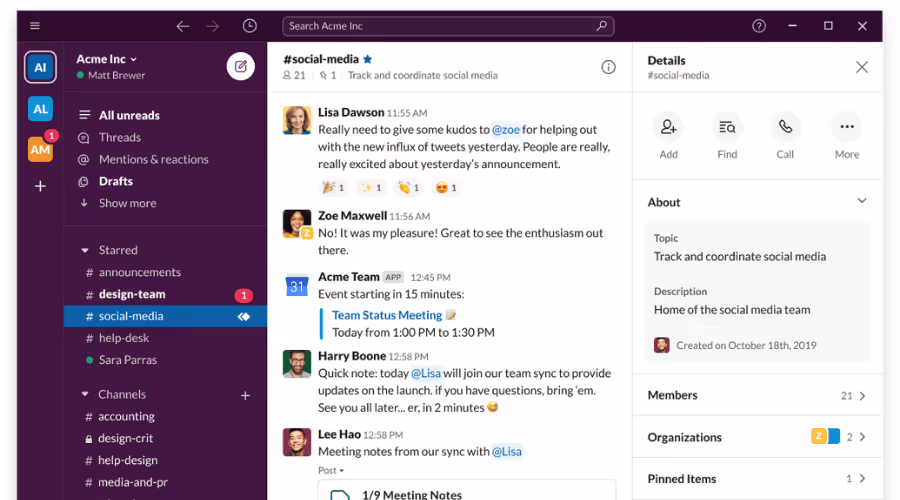Switch to AL workspace icon

(40, 109)
